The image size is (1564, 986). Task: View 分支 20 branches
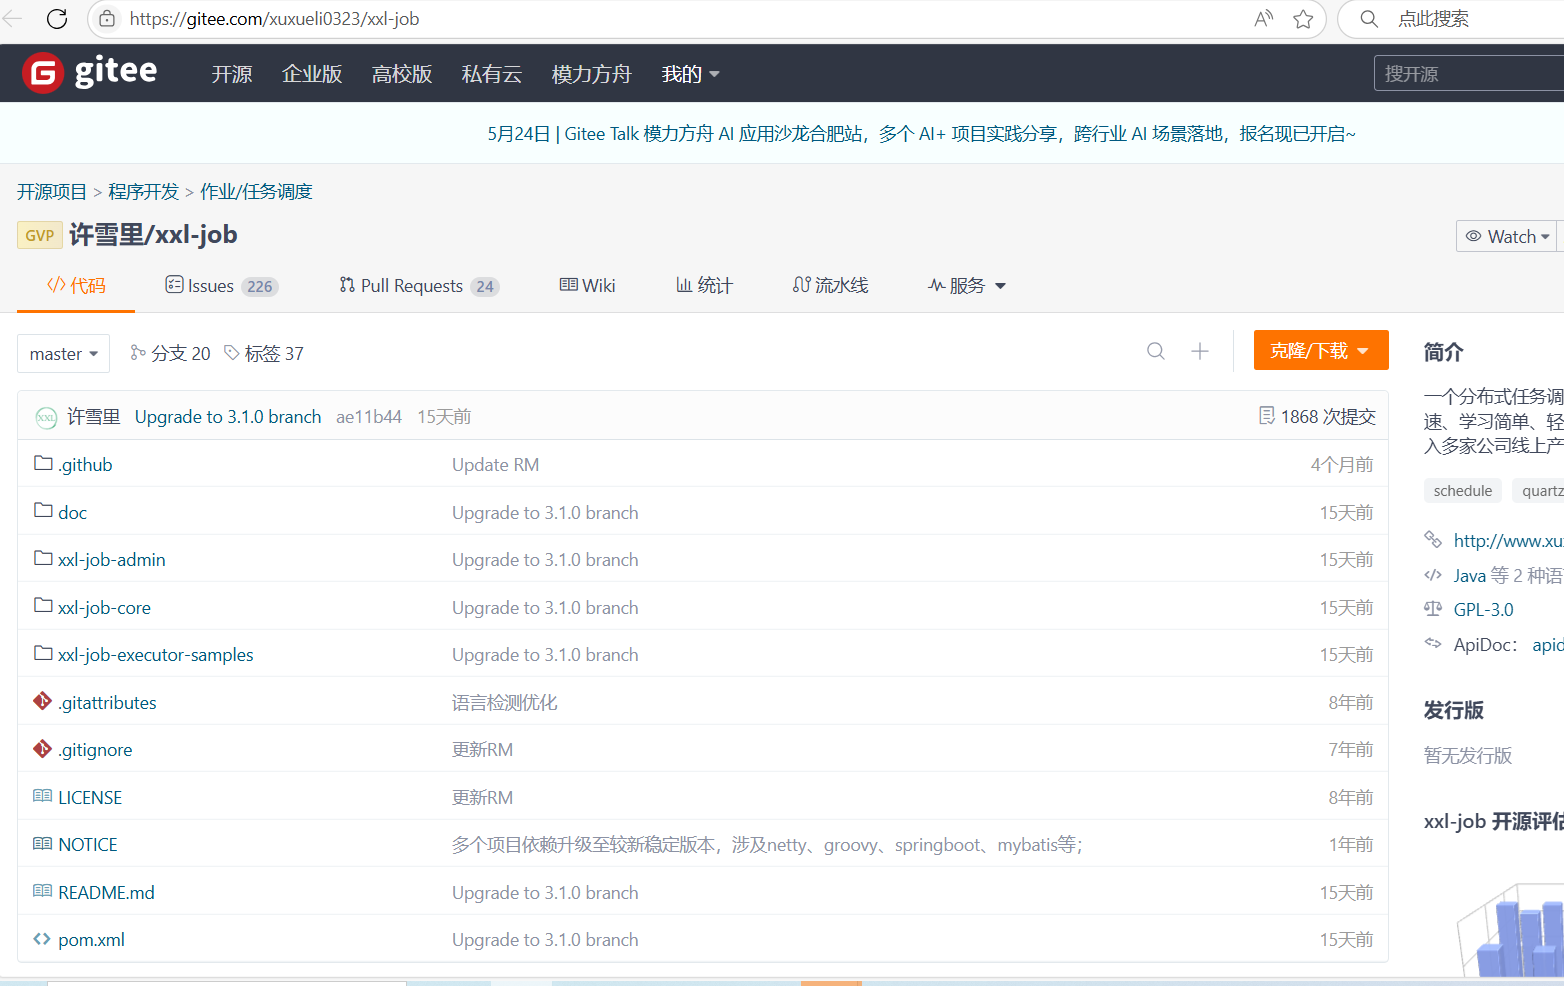(x=170, y=354)
